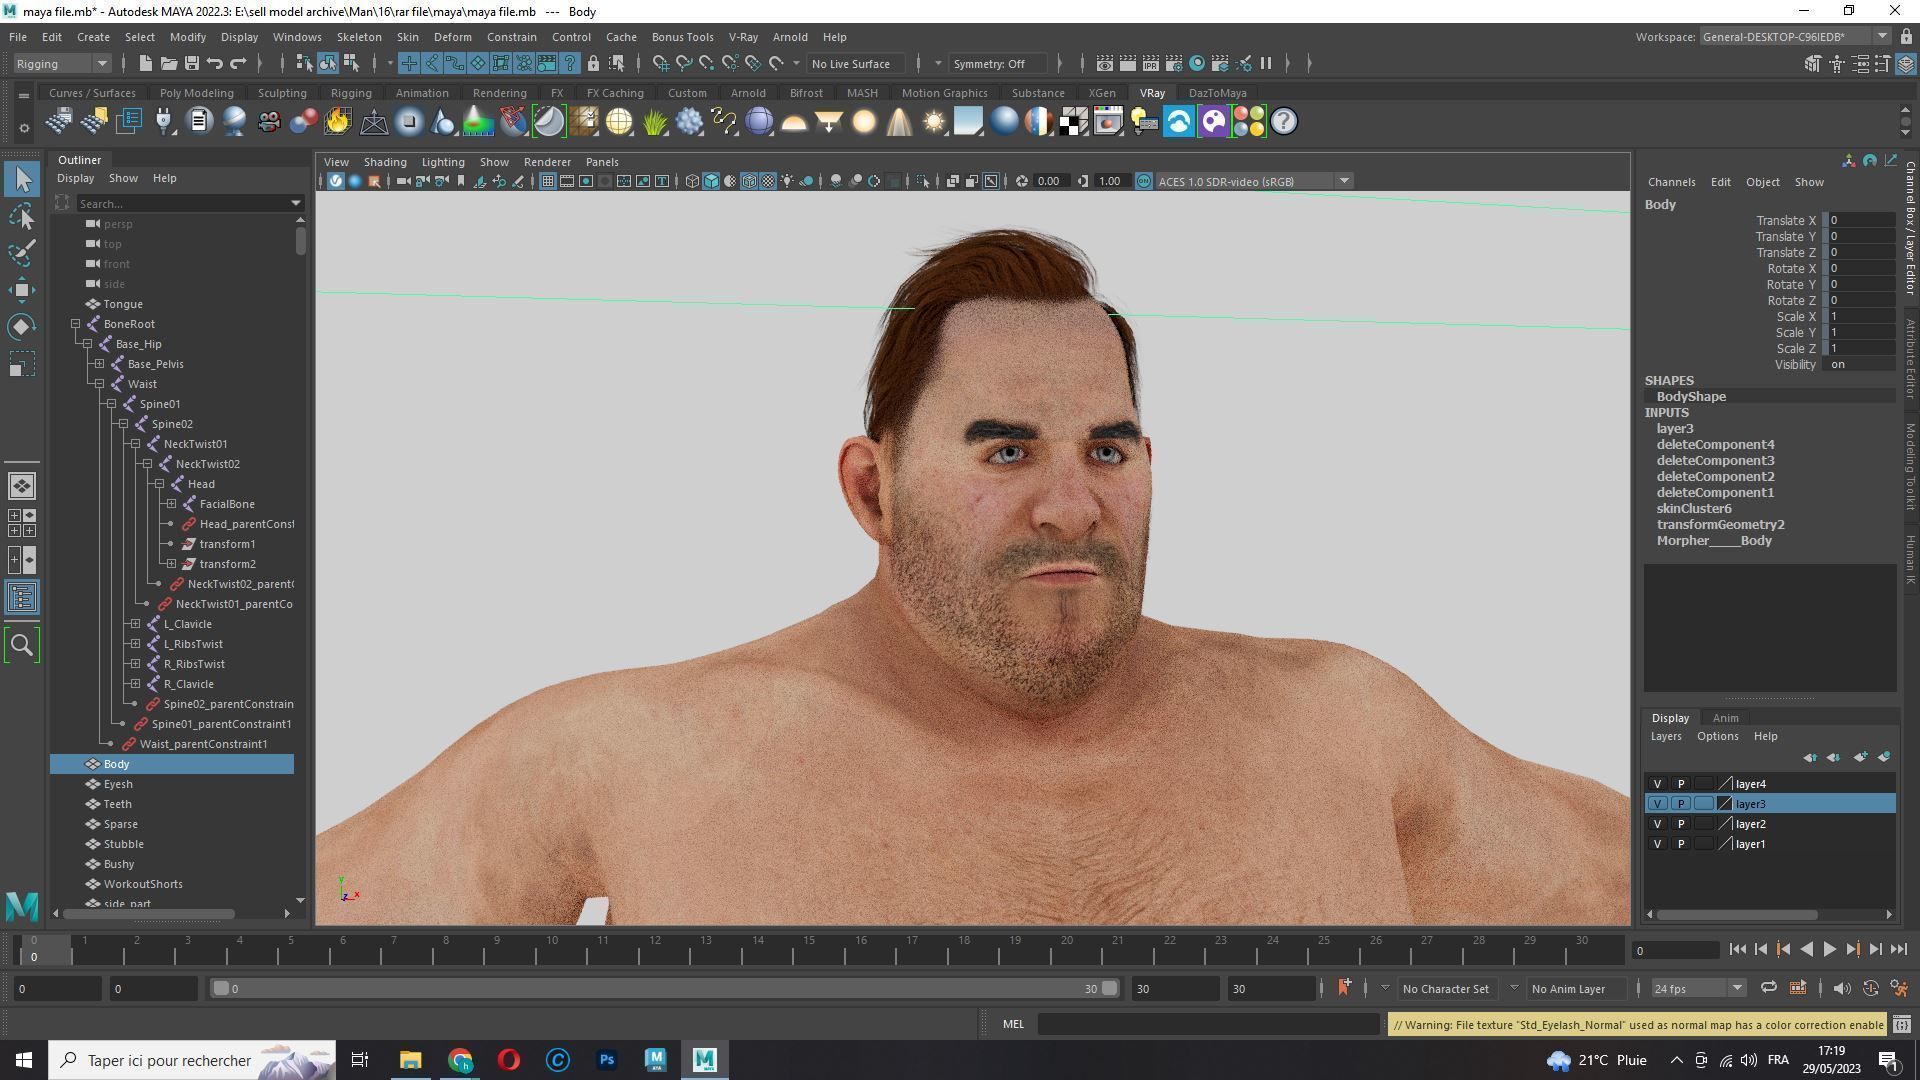The image size is (1920, 1080).
Task: Activate the Paint Selection tool
Action: point(22,253)
